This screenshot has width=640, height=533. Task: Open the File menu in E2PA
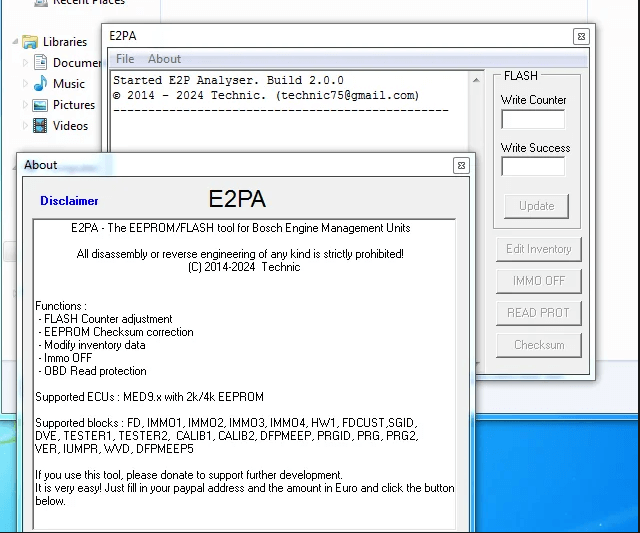point(125,59)
